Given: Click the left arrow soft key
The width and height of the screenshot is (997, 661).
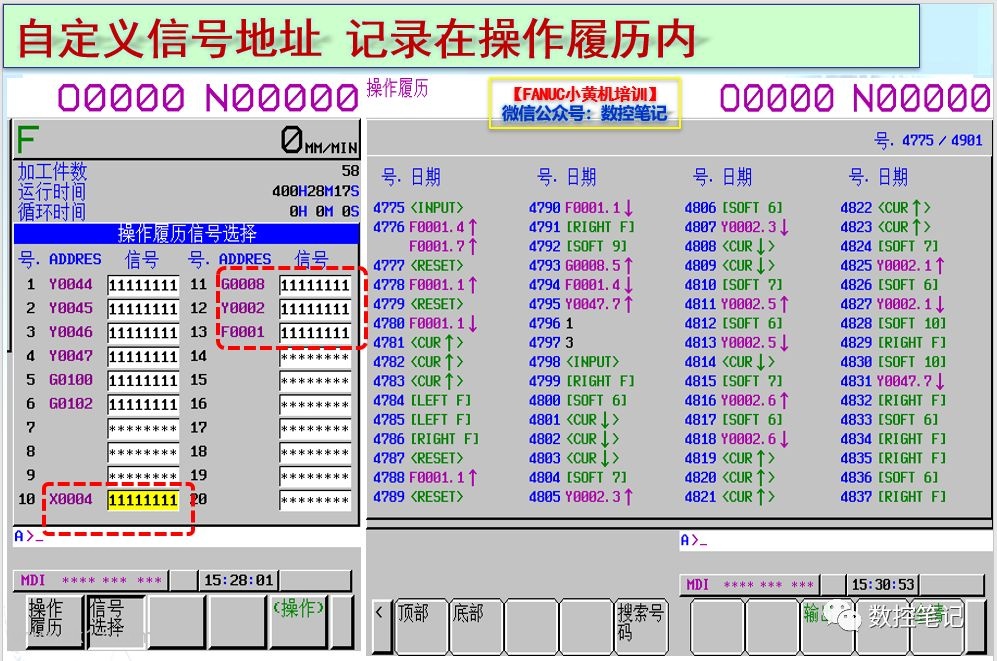Looking at the screenshot, I should (x=380, y=625).
